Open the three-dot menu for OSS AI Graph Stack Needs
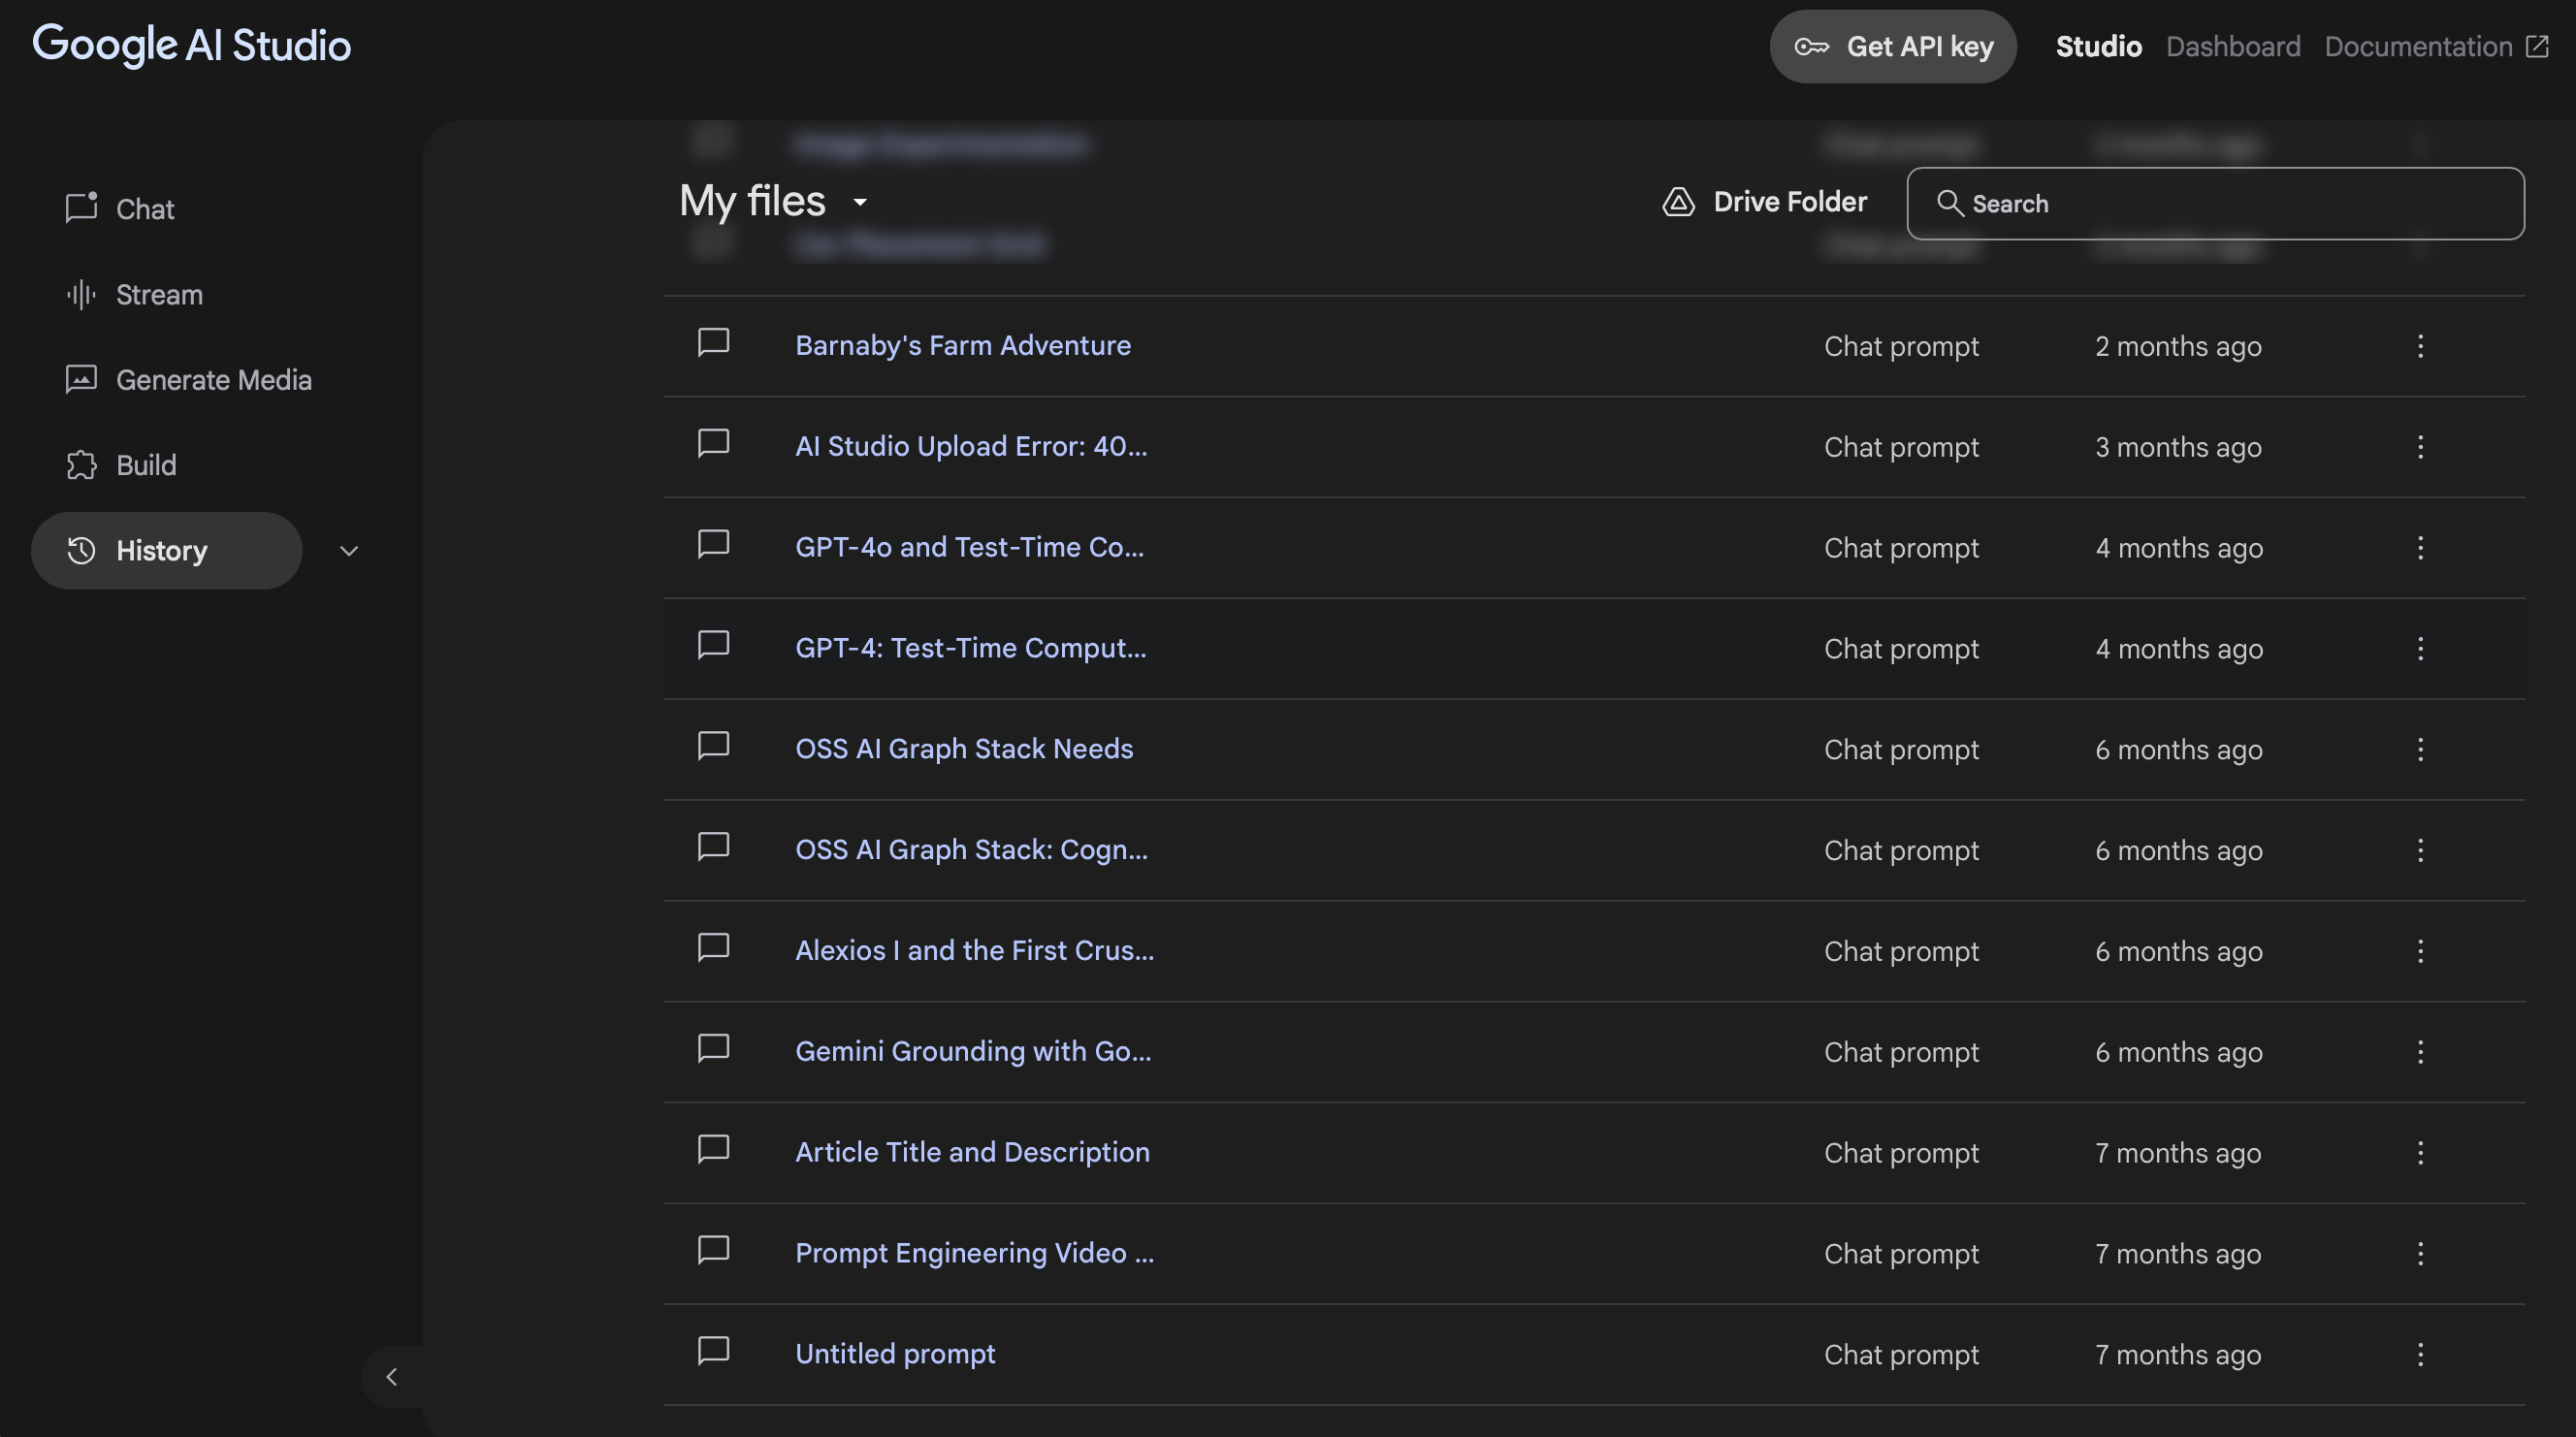 coord(2420,749)
